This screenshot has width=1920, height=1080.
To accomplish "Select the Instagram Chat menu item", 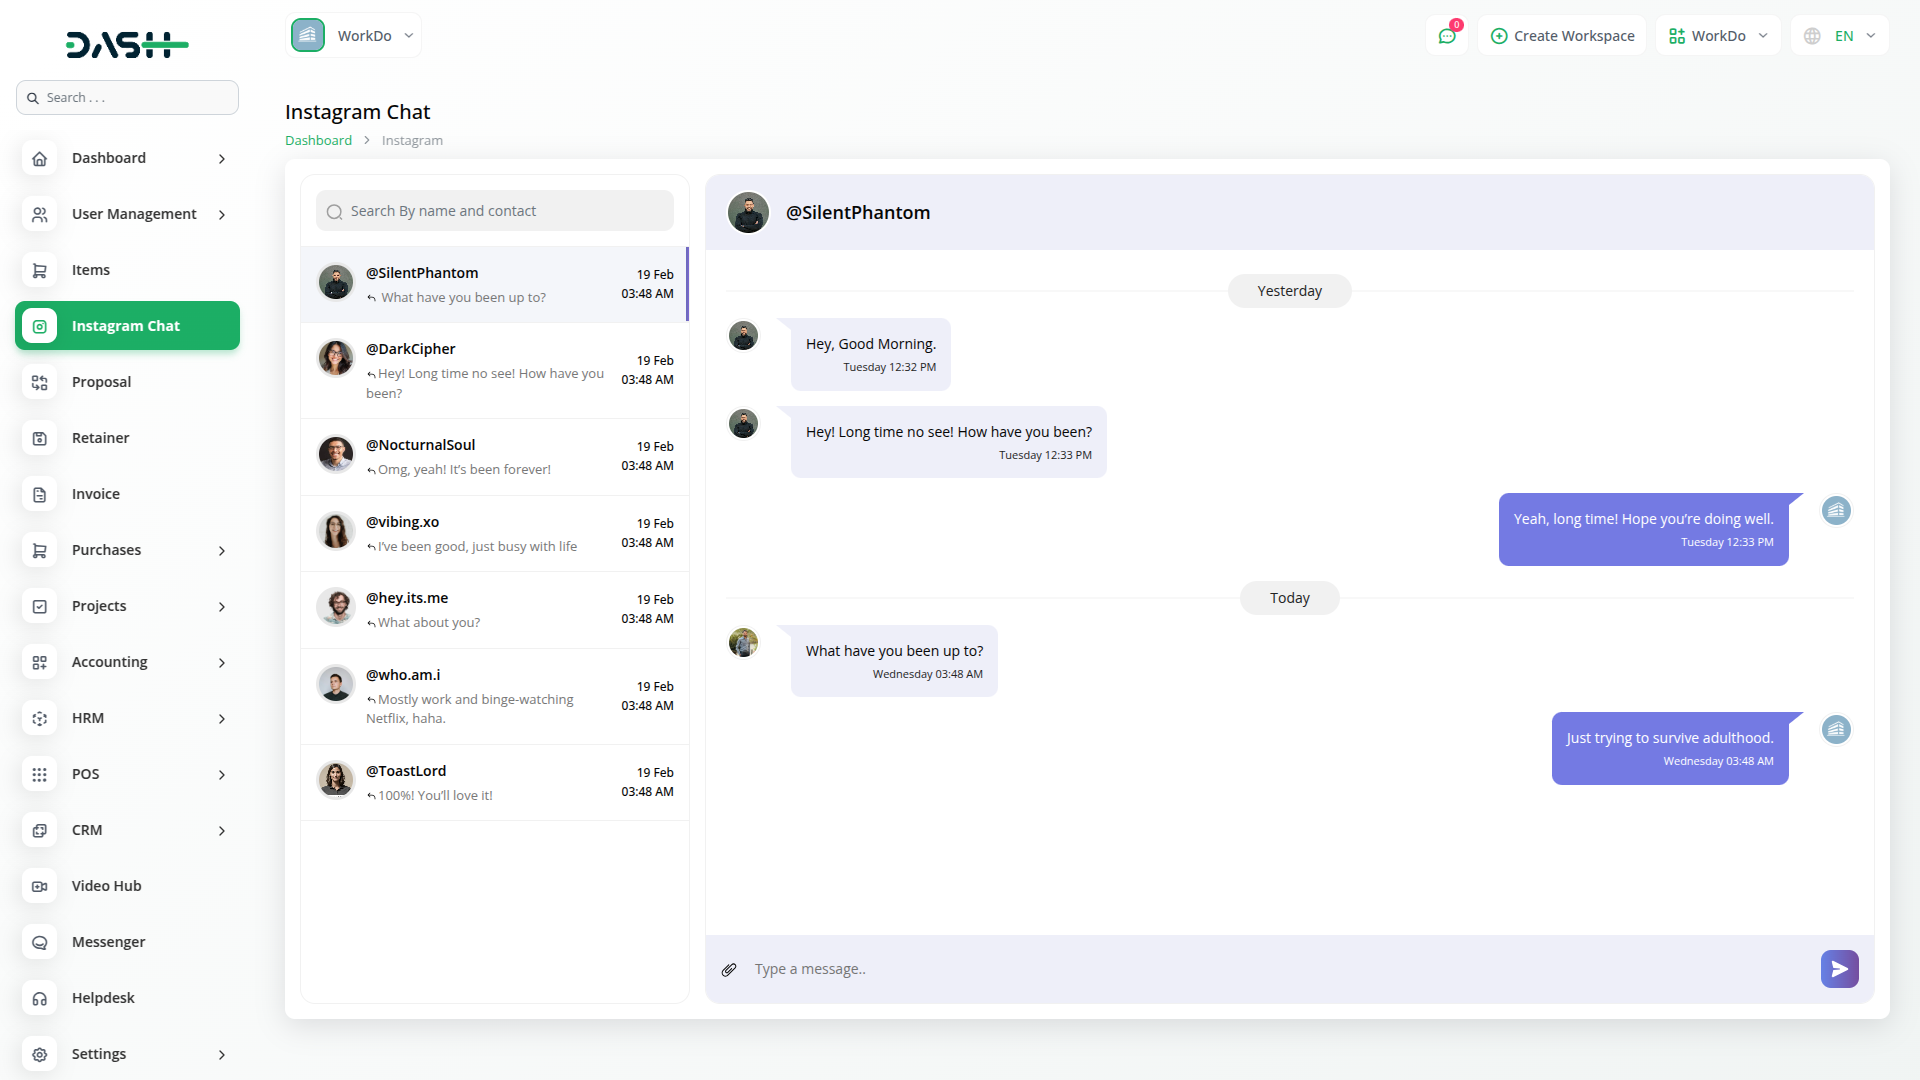I will click(x=127, y=326).
